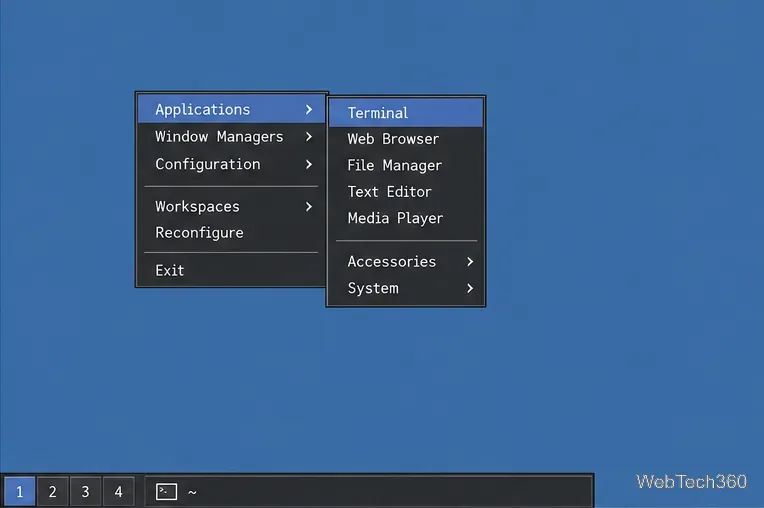764x508 pixels.
Task: Expand the Window Managers submenu arrow
Action: (309, 137)
